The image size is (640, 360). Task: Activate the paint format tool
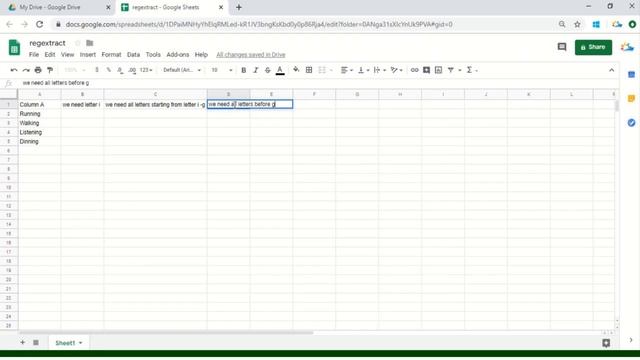[x=50, y=70]
